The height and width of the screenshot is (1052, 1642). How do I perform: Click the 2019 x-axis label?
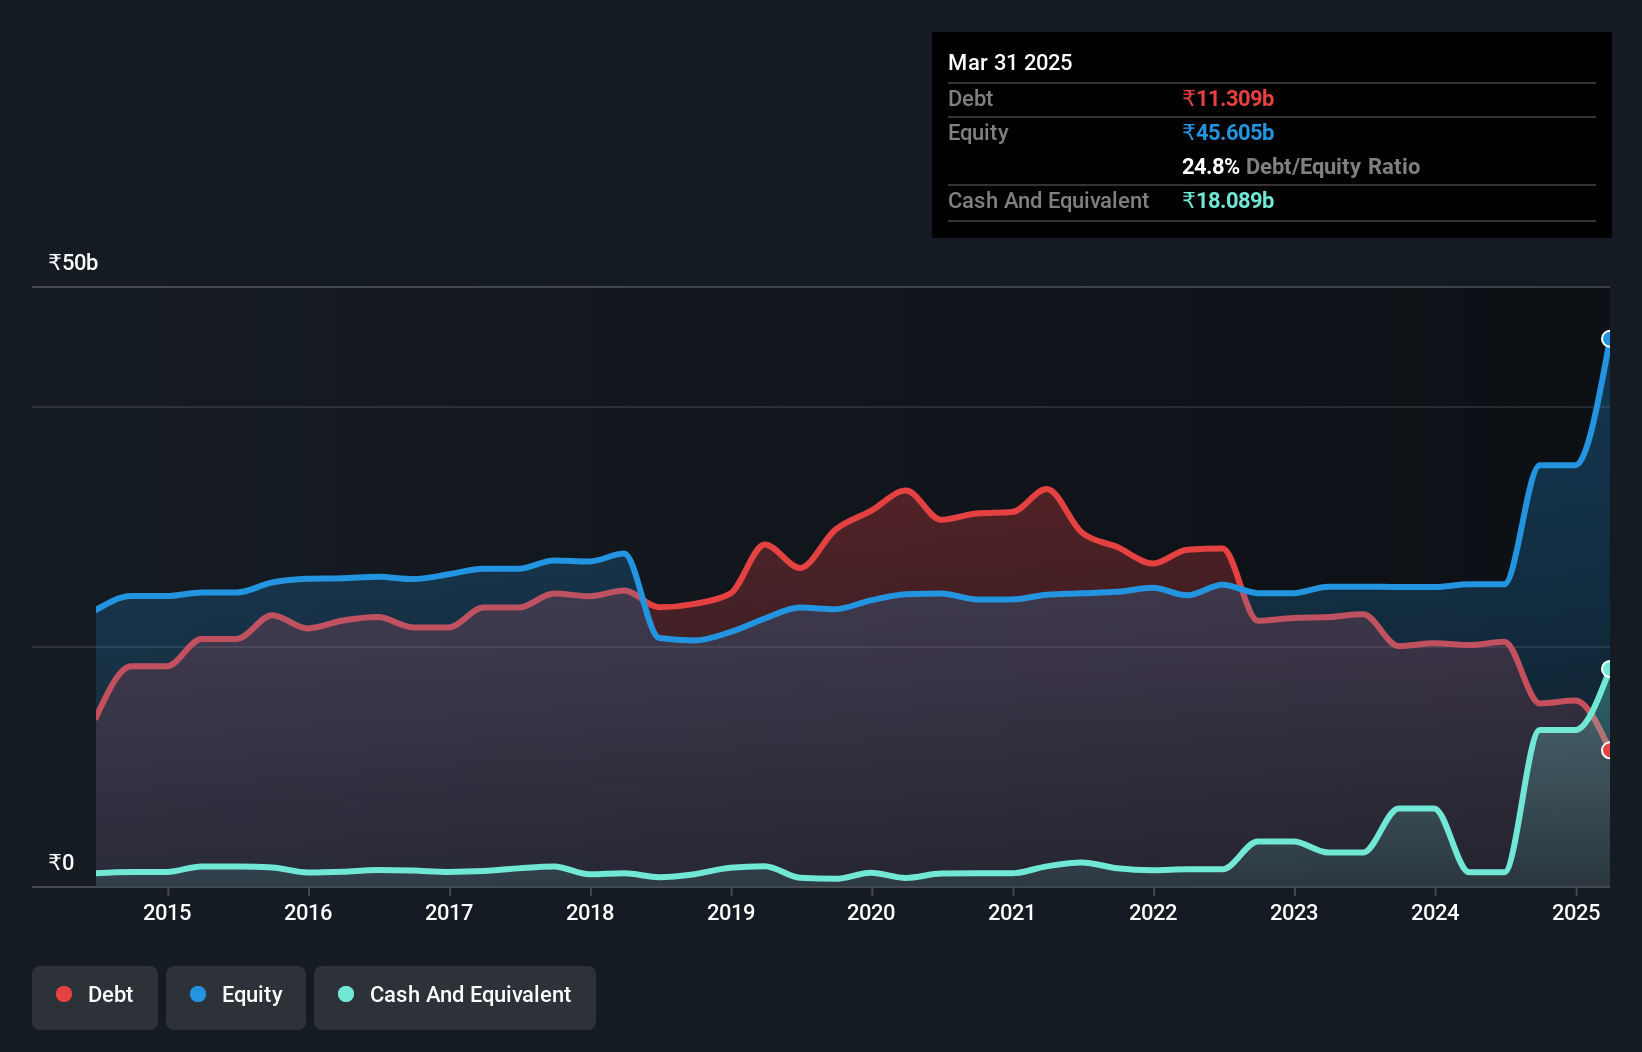coord(731,912)
